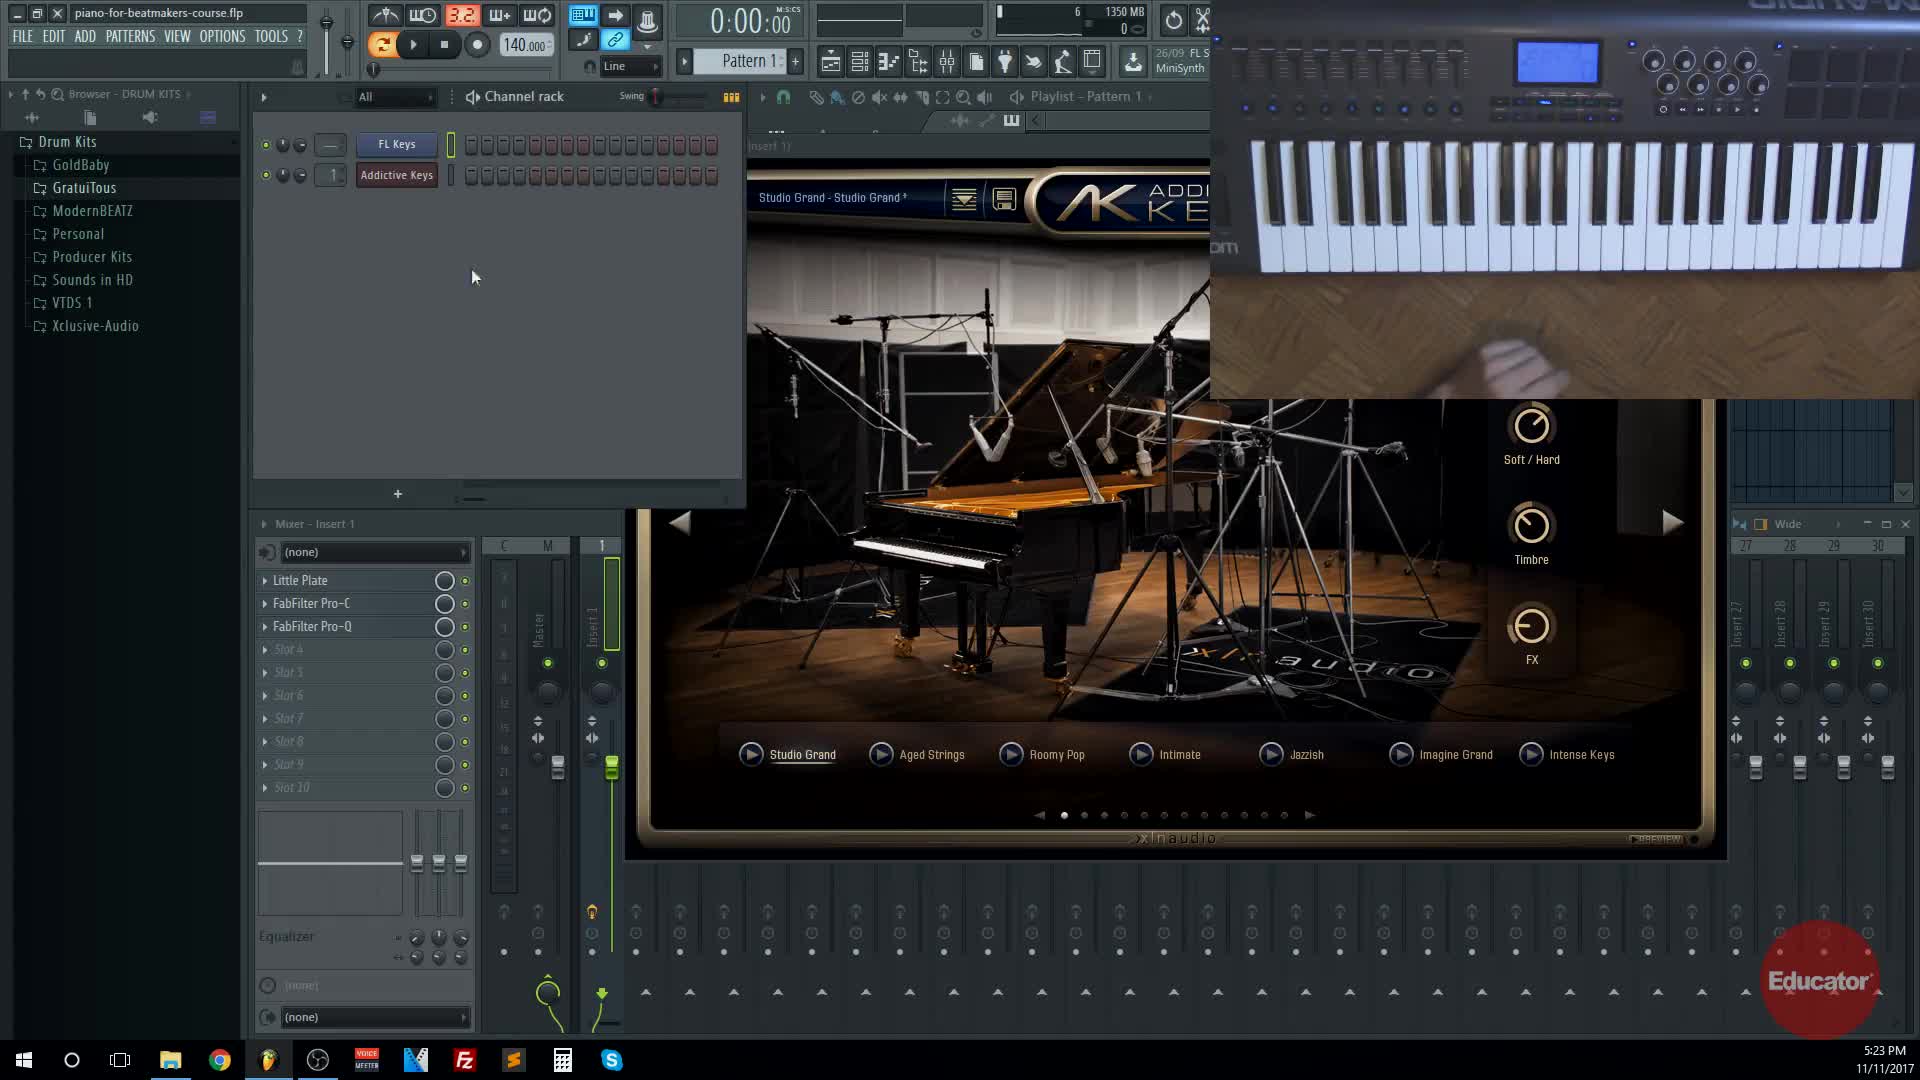Toggle the metronome icon
The height and width of the screenshot is (1080, 1920).
pos(386,15)
